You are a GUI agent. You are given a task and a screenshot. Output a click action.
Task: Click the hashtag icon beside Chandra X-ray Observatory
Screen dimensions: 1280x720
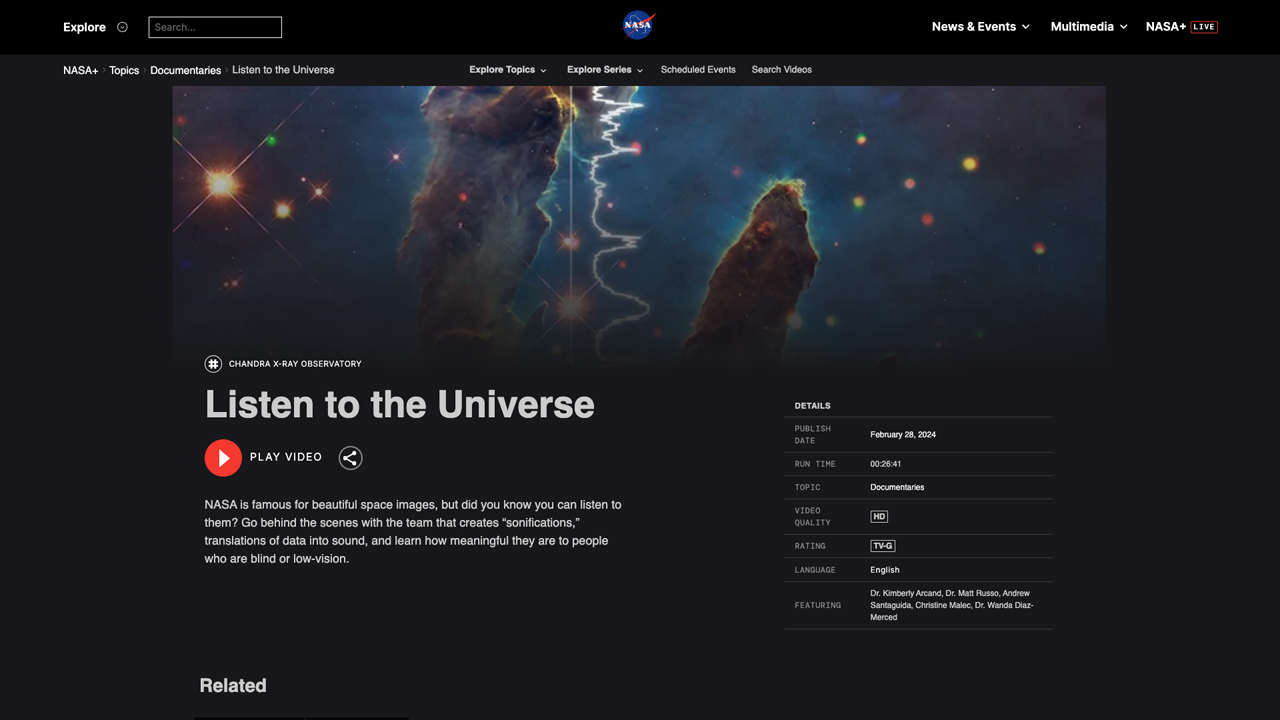(213, 364)
